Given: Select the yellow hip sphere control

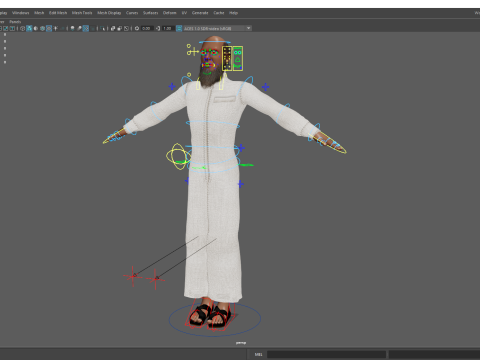Looking at the screenshot, I should coord(178,156).
